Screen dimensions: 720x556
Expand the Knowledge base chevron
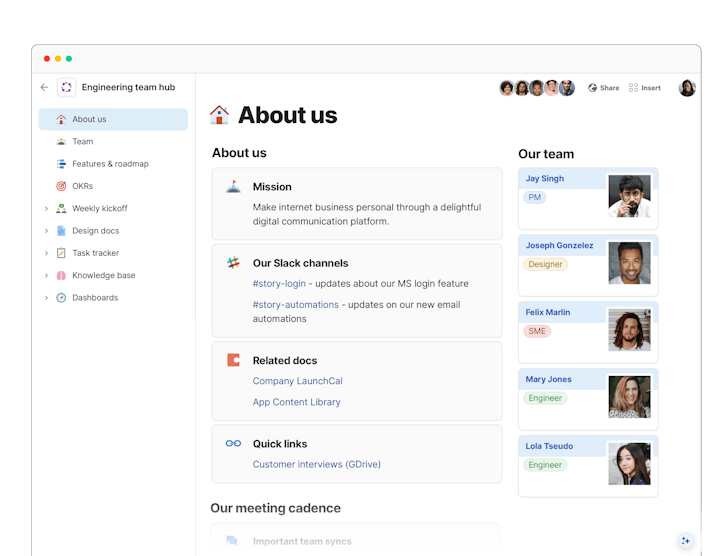[46, 276]
